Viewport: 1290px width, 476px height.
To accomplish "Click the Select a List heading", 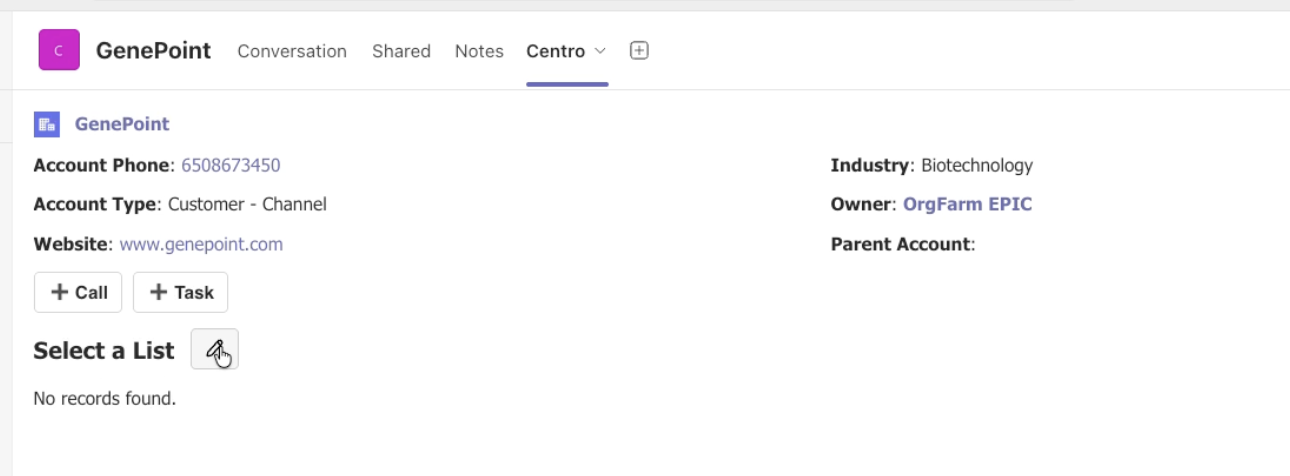I will [104, 351].
